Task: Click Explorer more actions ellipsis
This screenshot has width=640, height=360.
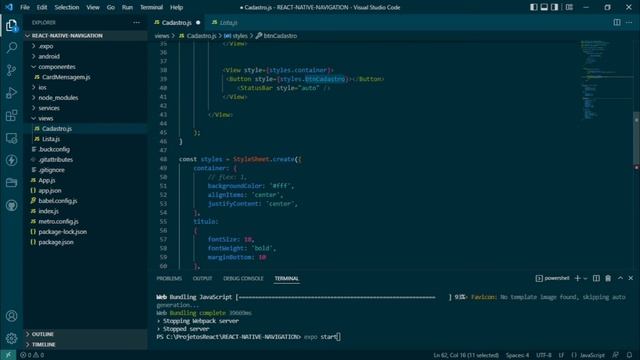Action: tap(136, 22)
